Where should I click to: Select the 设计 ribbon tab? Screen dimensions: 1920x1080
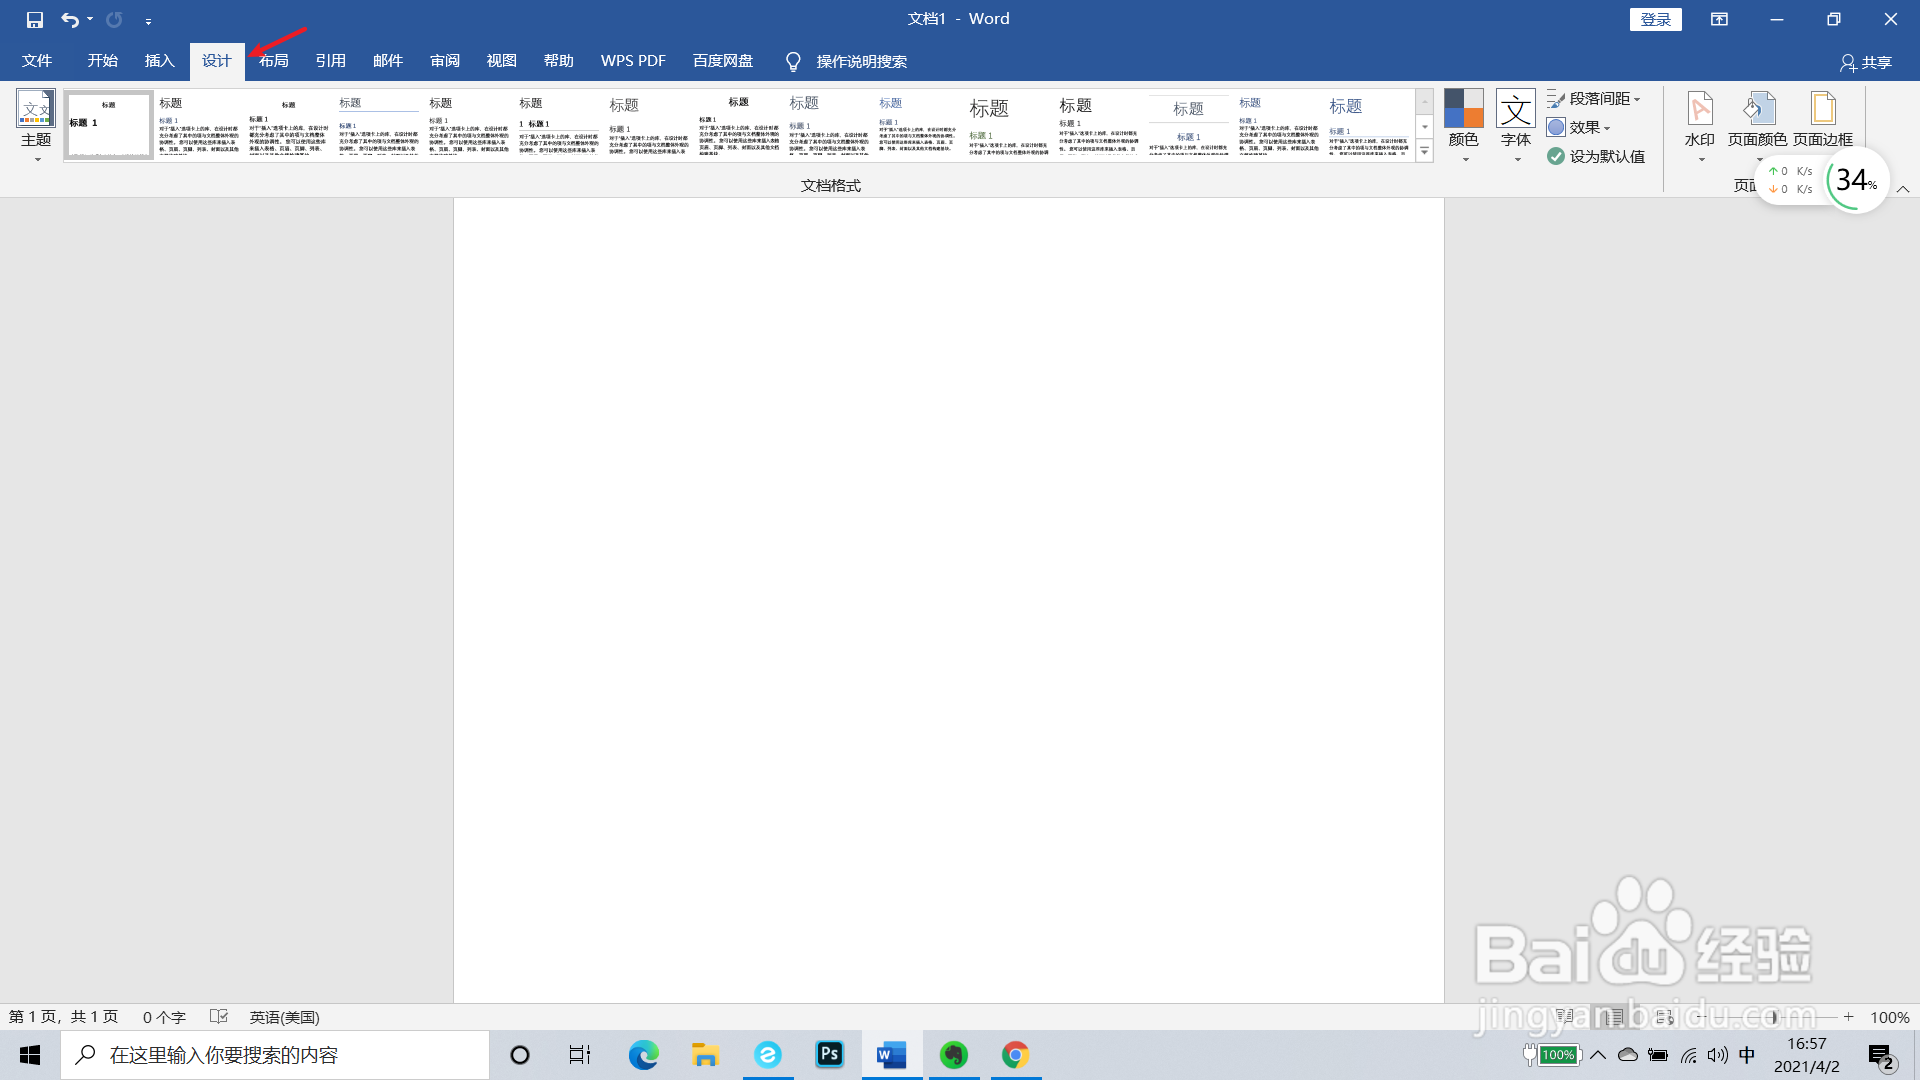point(216,61)
